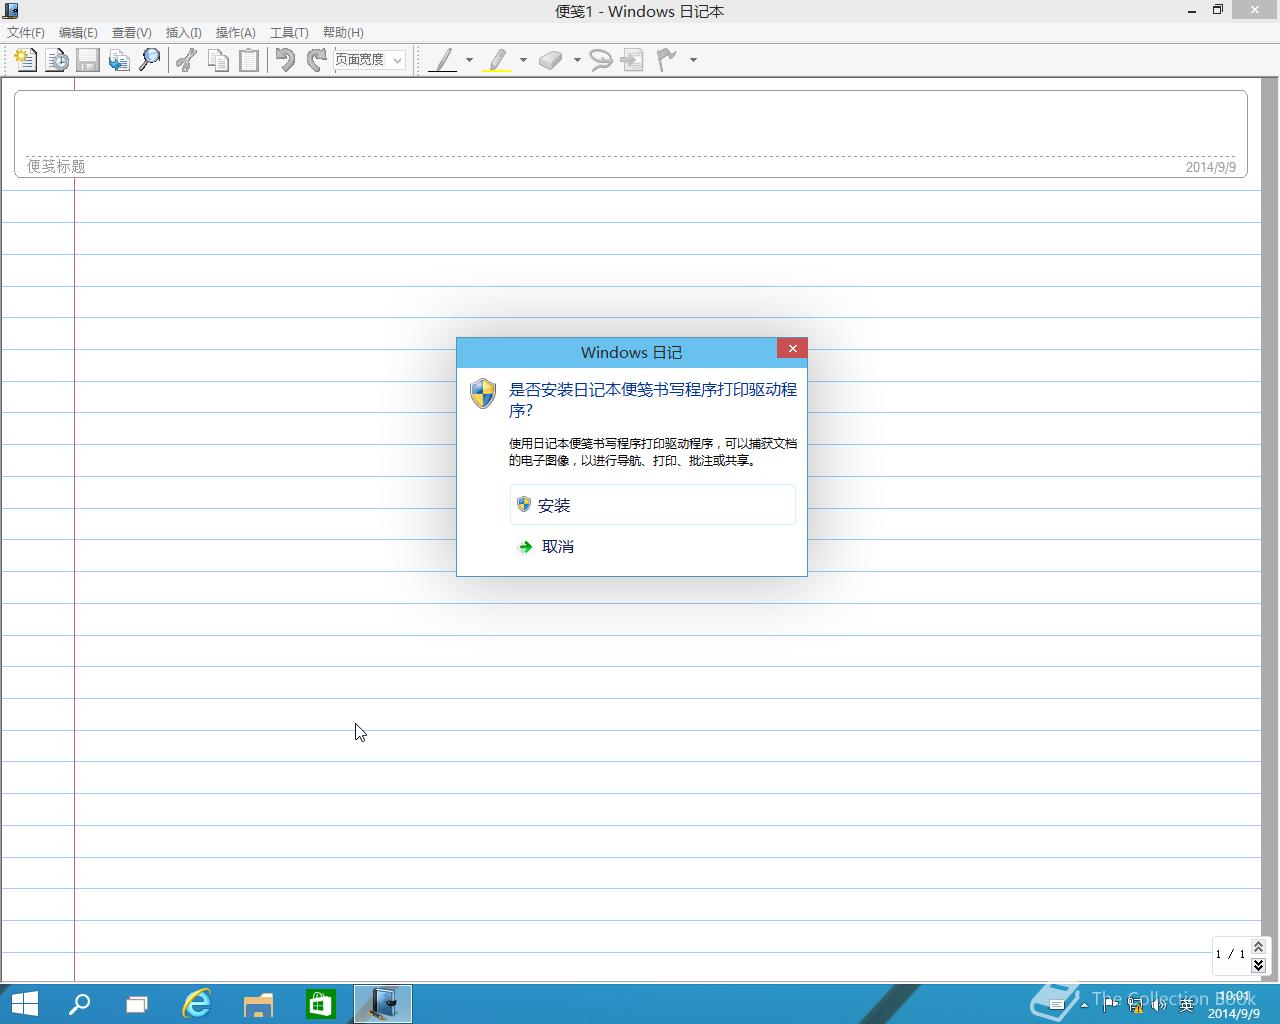
Task: Open File Explorer from the taskbar
Action: tap(259, 1004)
